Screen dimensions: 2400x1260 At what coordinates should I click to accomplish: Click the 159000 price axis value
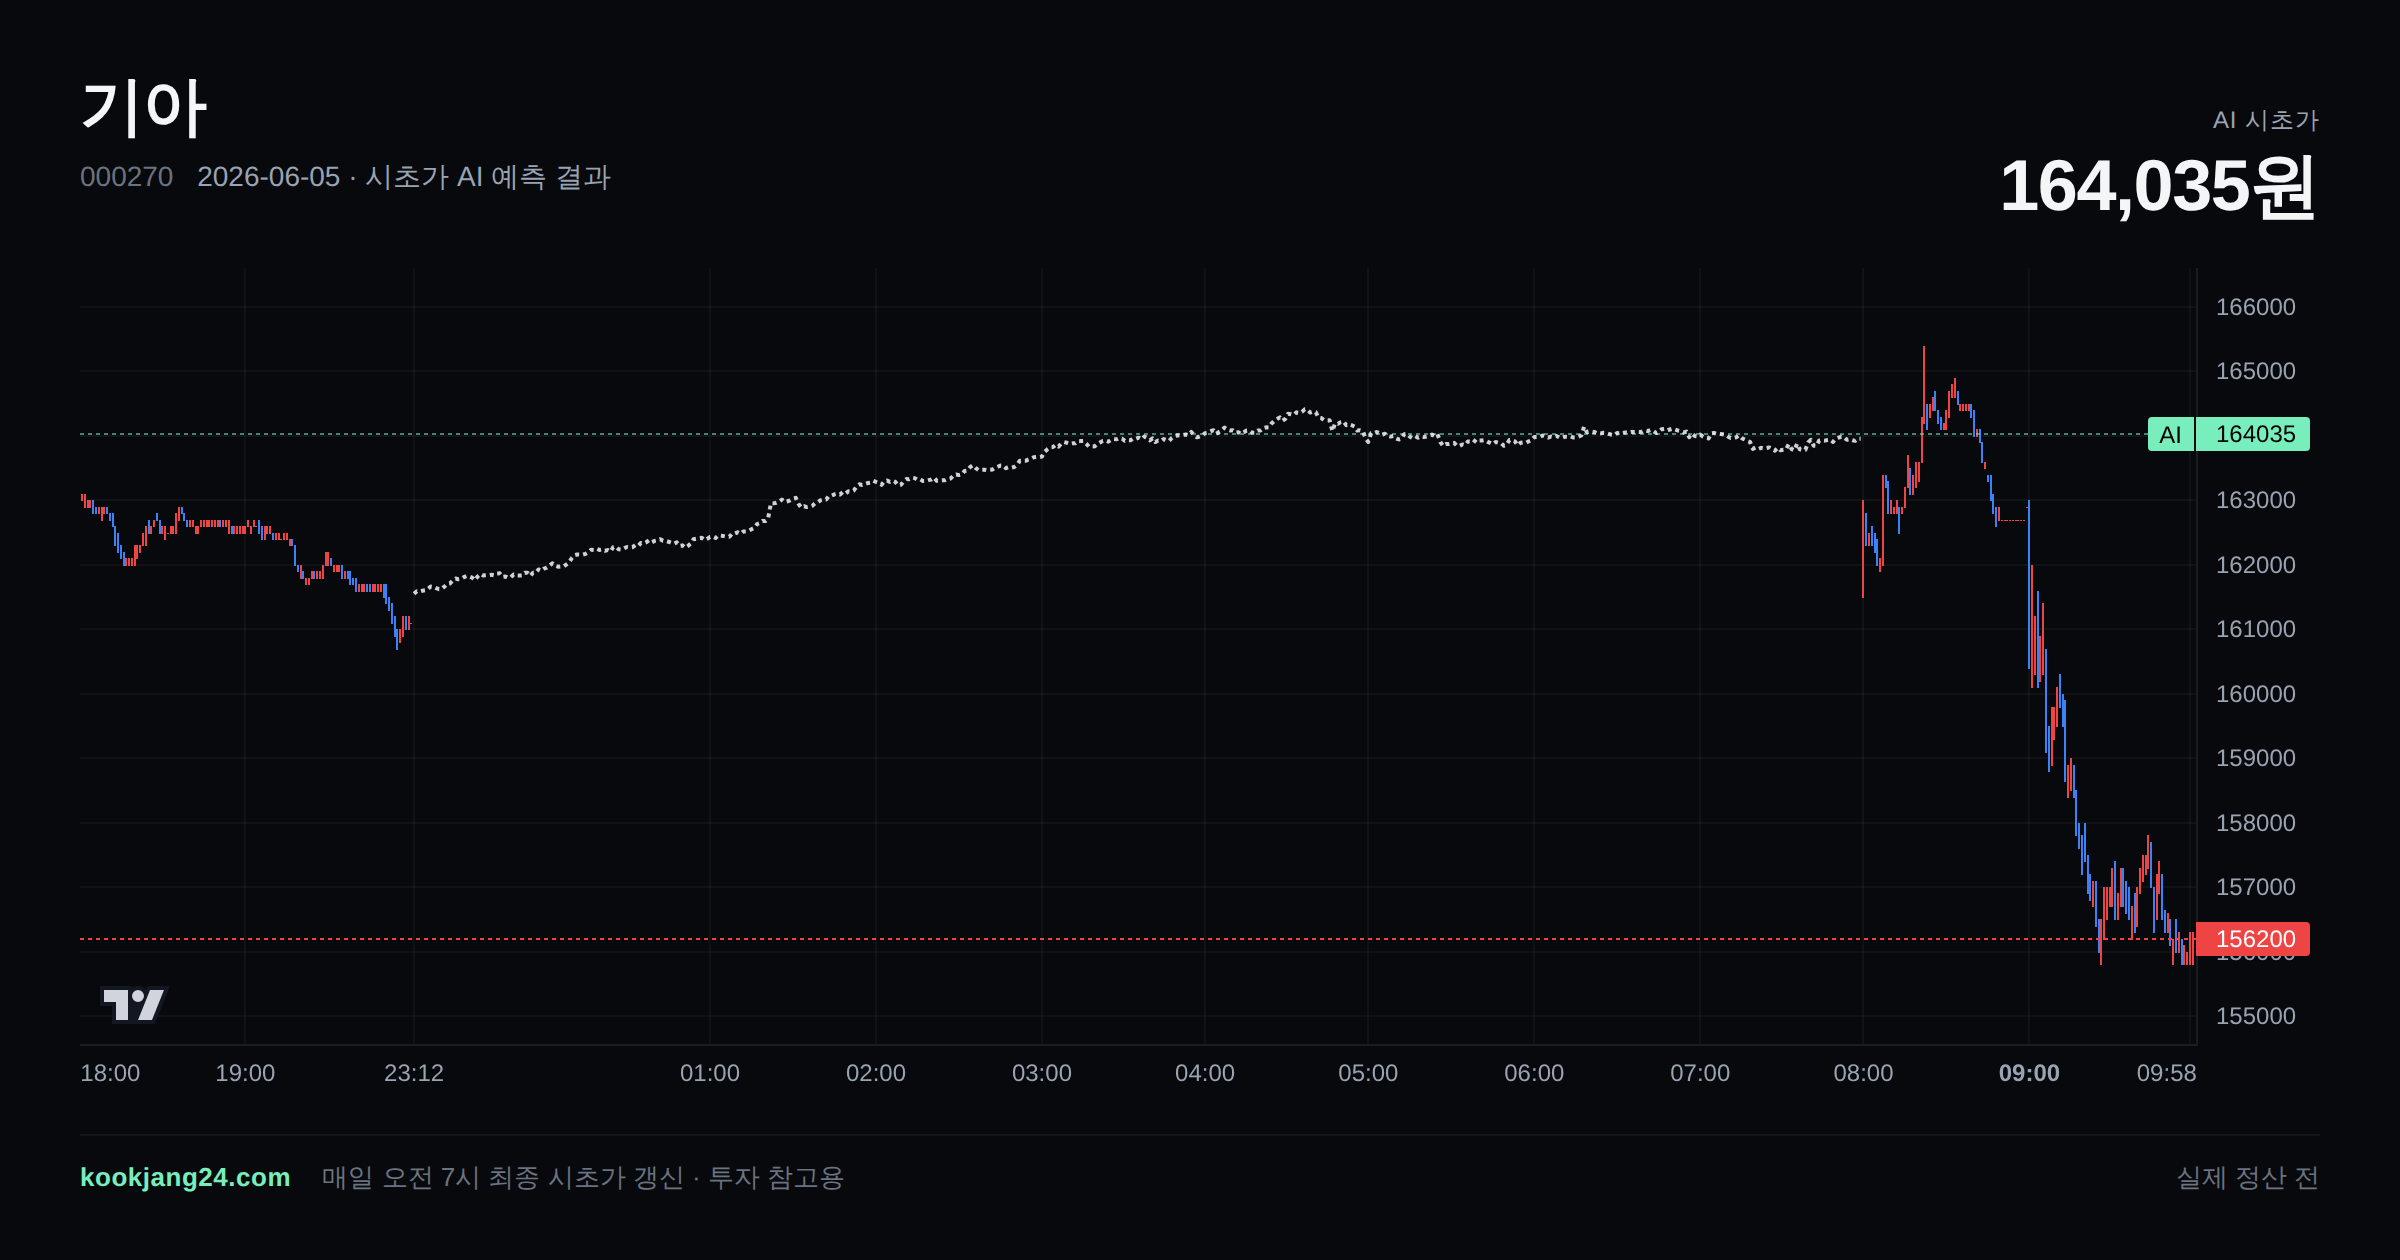coord(2256,758)
